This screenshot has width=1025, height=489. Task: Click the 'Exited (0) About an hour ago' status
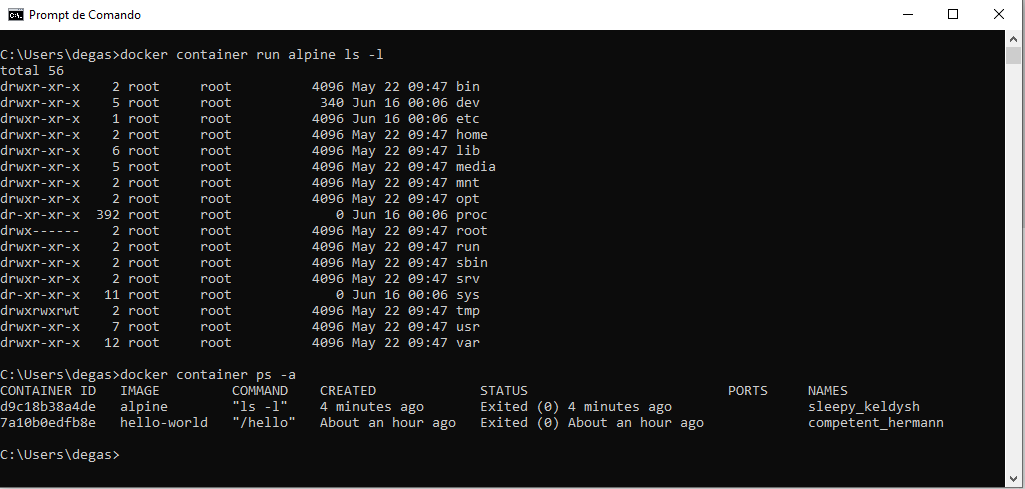point(592,423)
